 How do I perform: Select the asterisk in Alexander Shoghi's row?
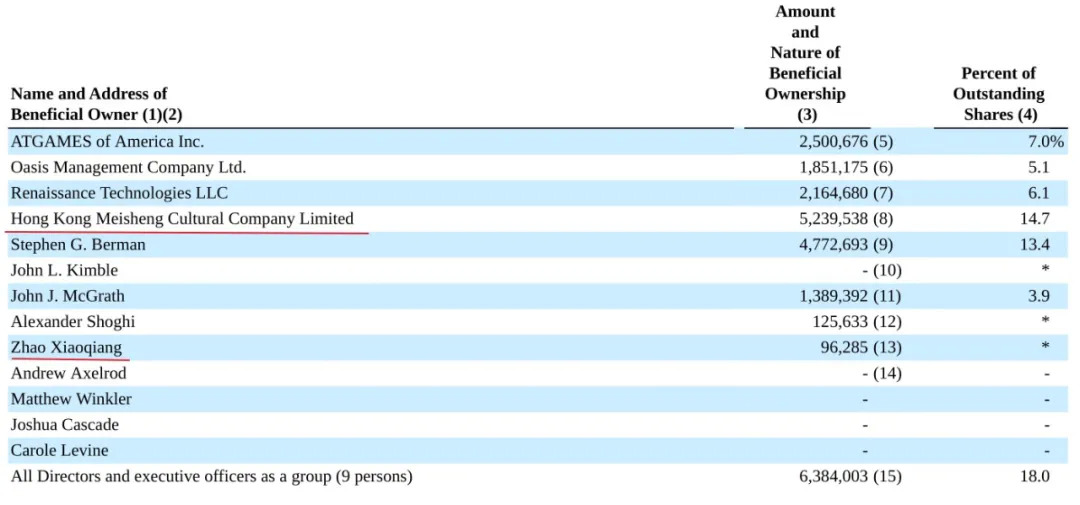[1046, 321]
